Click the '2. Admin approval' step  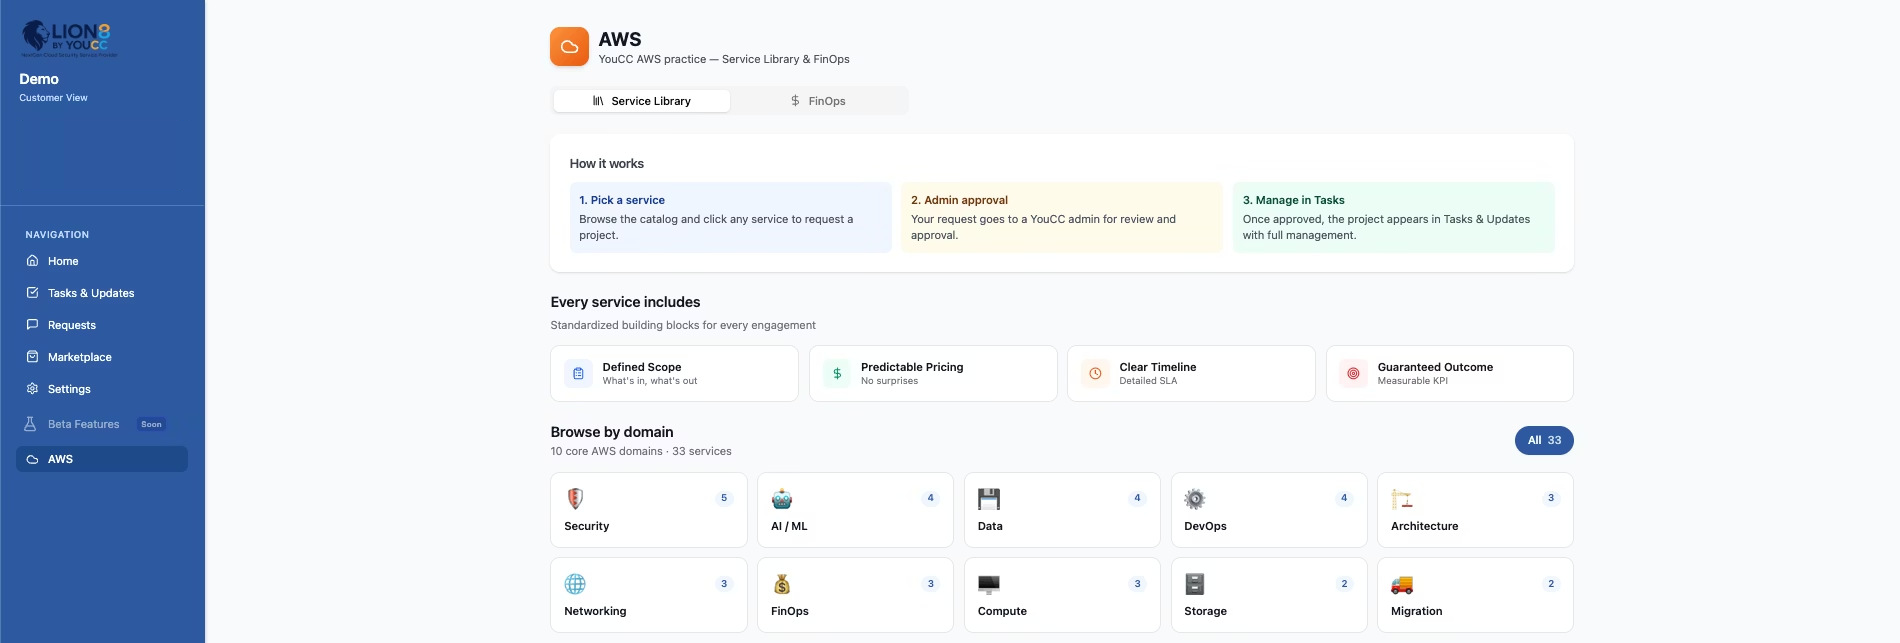click(x=1062, y=217)
